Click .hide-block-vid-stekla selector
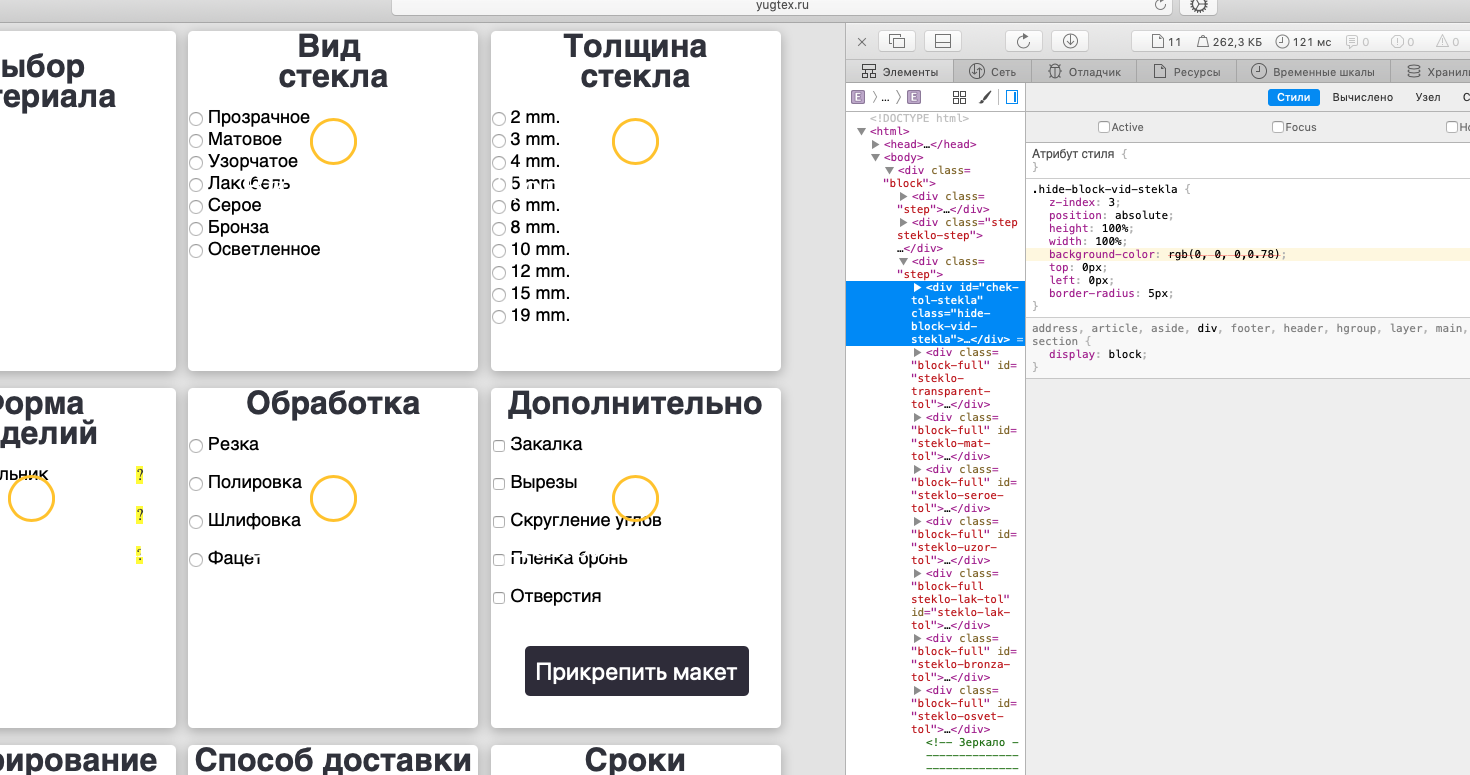 pyautogui.click(x=1105, y=188)
